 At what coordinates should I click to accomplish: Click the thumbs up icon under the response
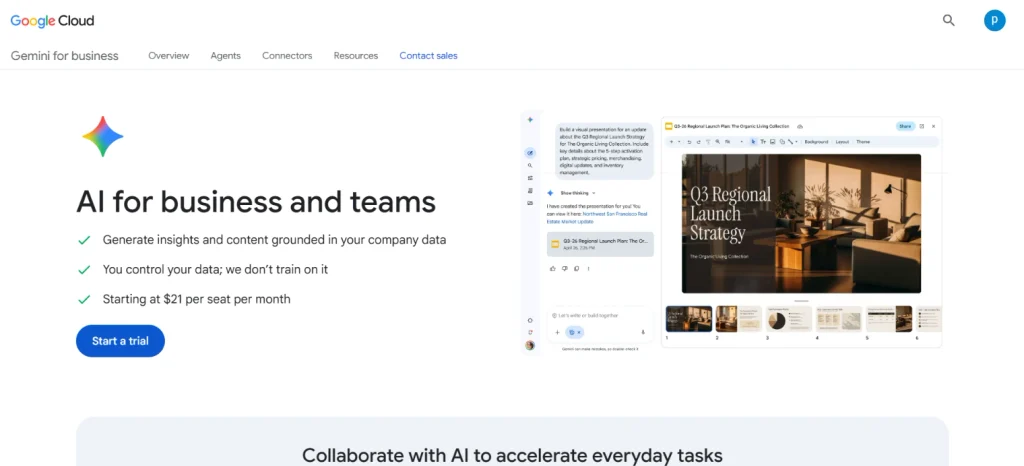[x=552, y=268]
